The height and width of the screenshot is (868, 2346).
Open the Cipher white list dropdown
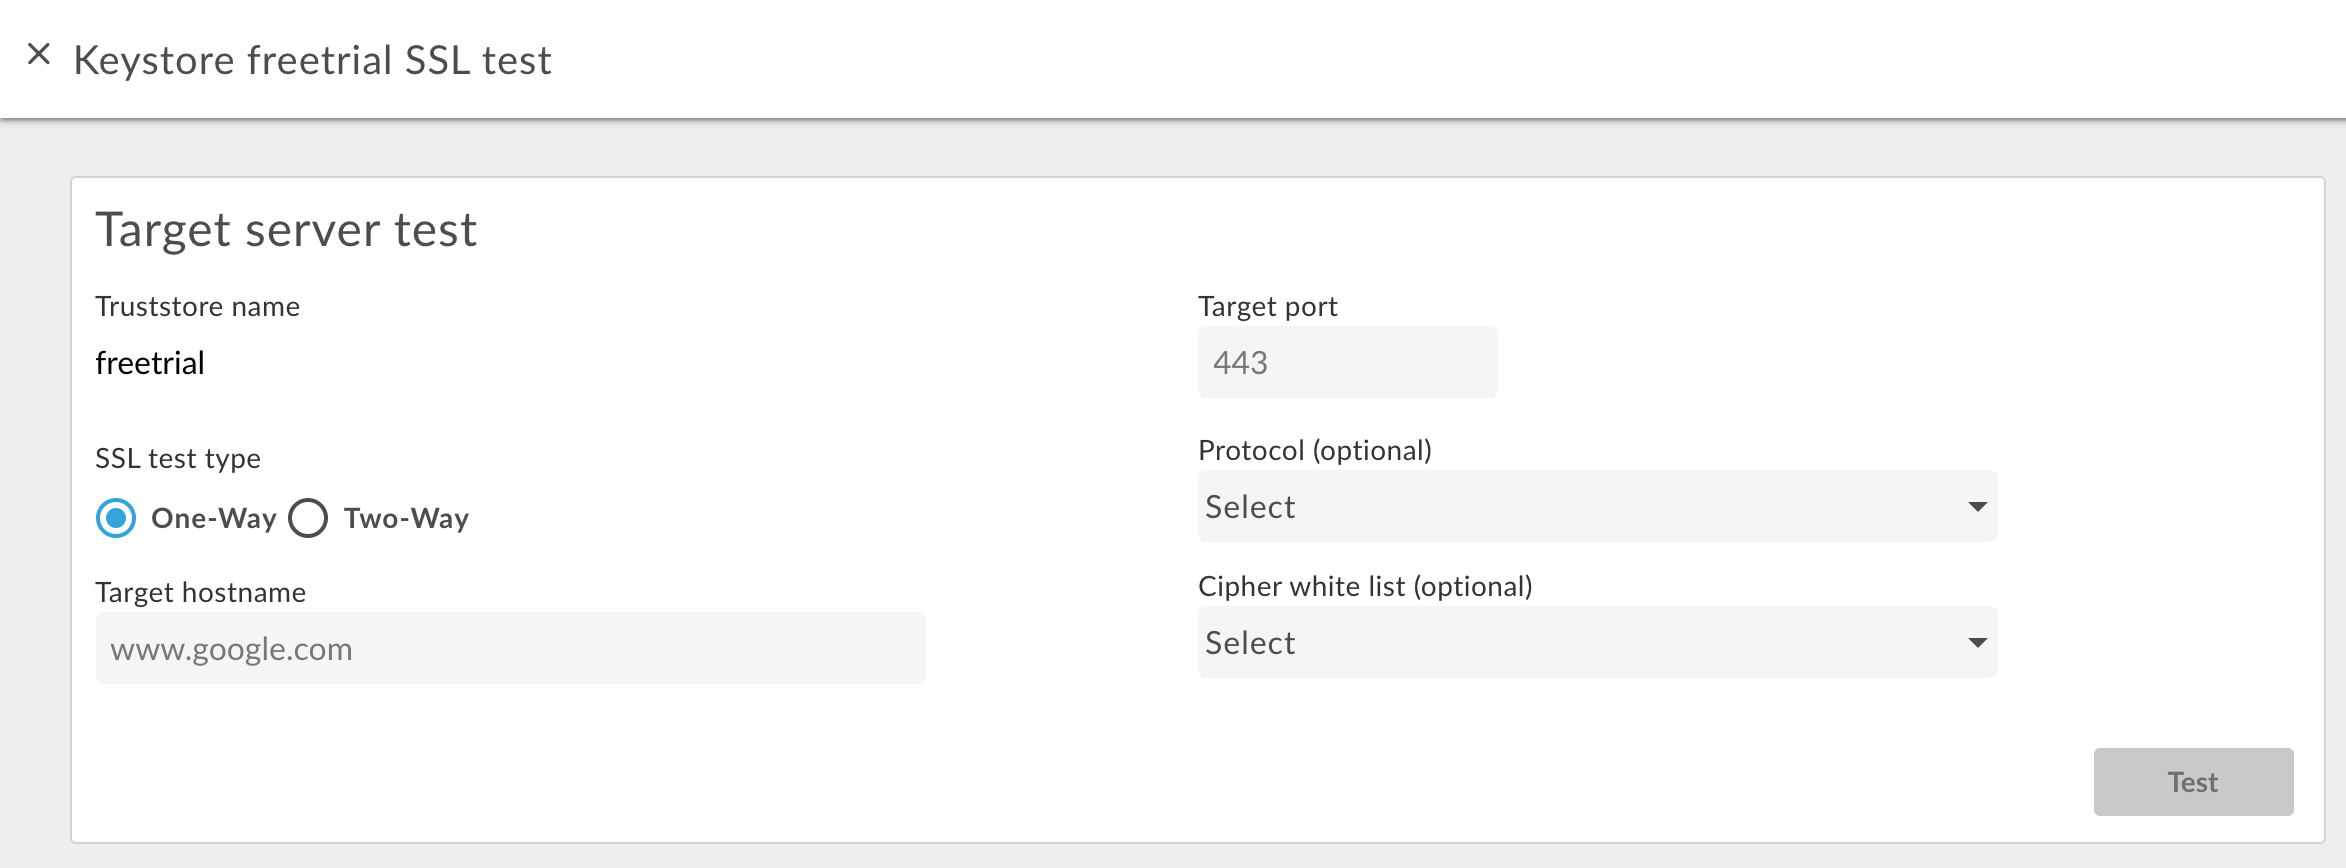[1580, 643]
